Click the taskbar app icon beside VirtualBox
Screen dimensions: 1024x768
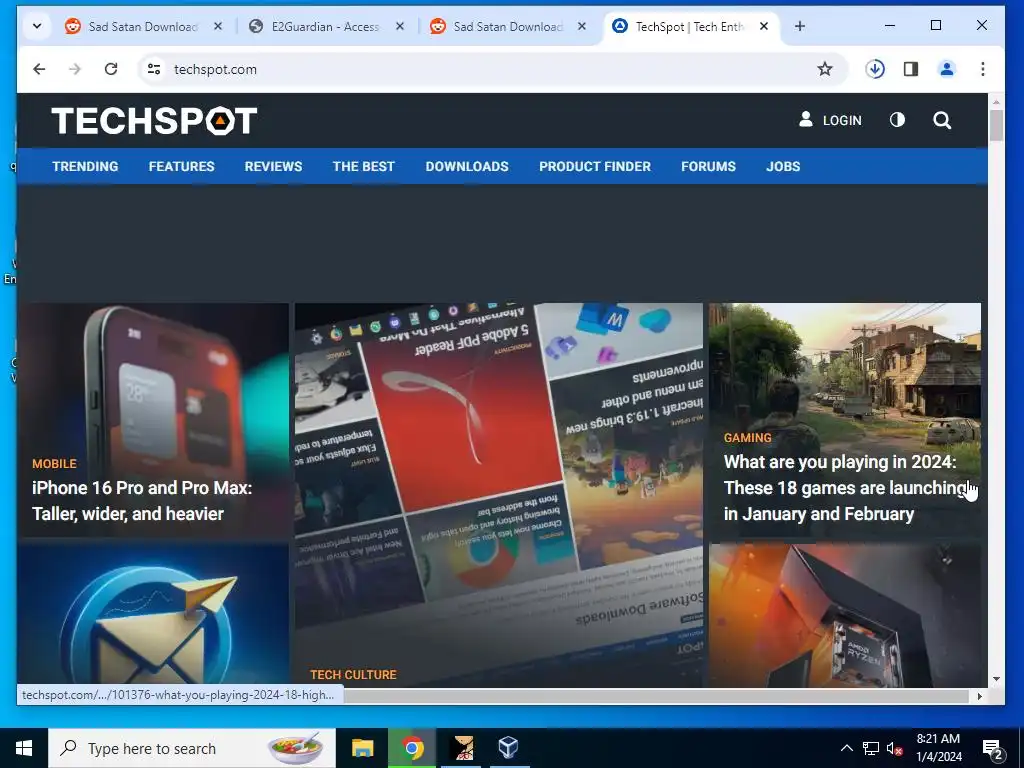pos(464,748)
